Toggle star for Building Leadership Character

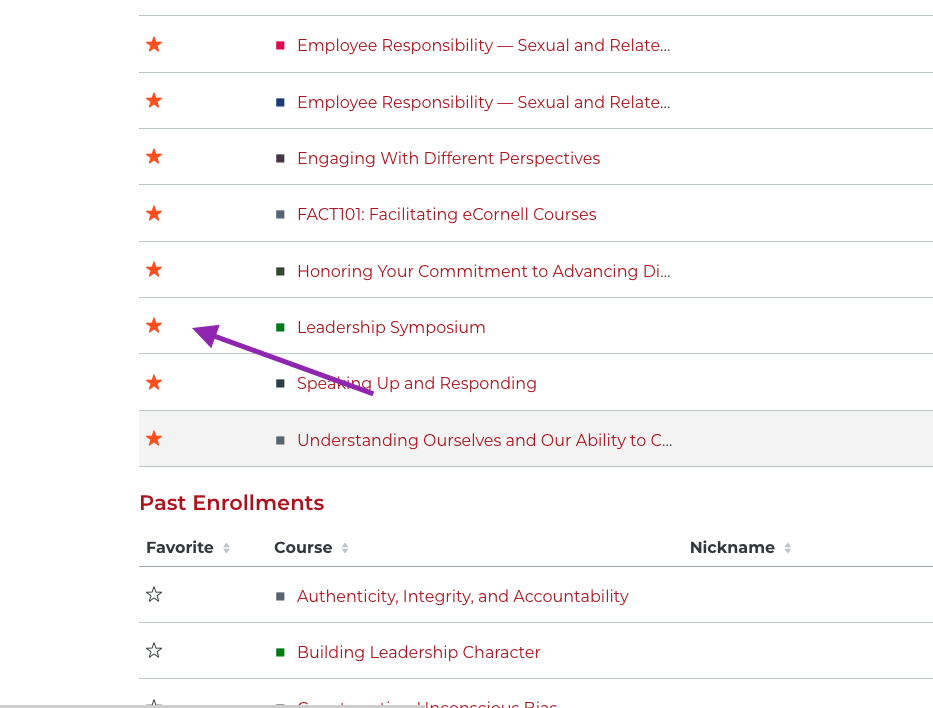(x=154, y=650)
